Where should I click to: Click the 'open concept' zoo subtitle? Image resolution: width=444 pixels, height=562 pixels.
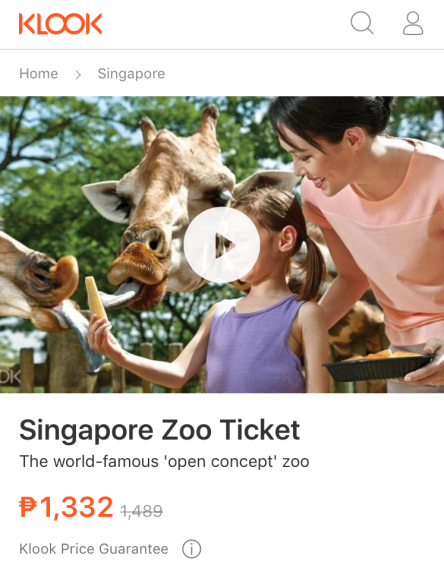point(164,461)
